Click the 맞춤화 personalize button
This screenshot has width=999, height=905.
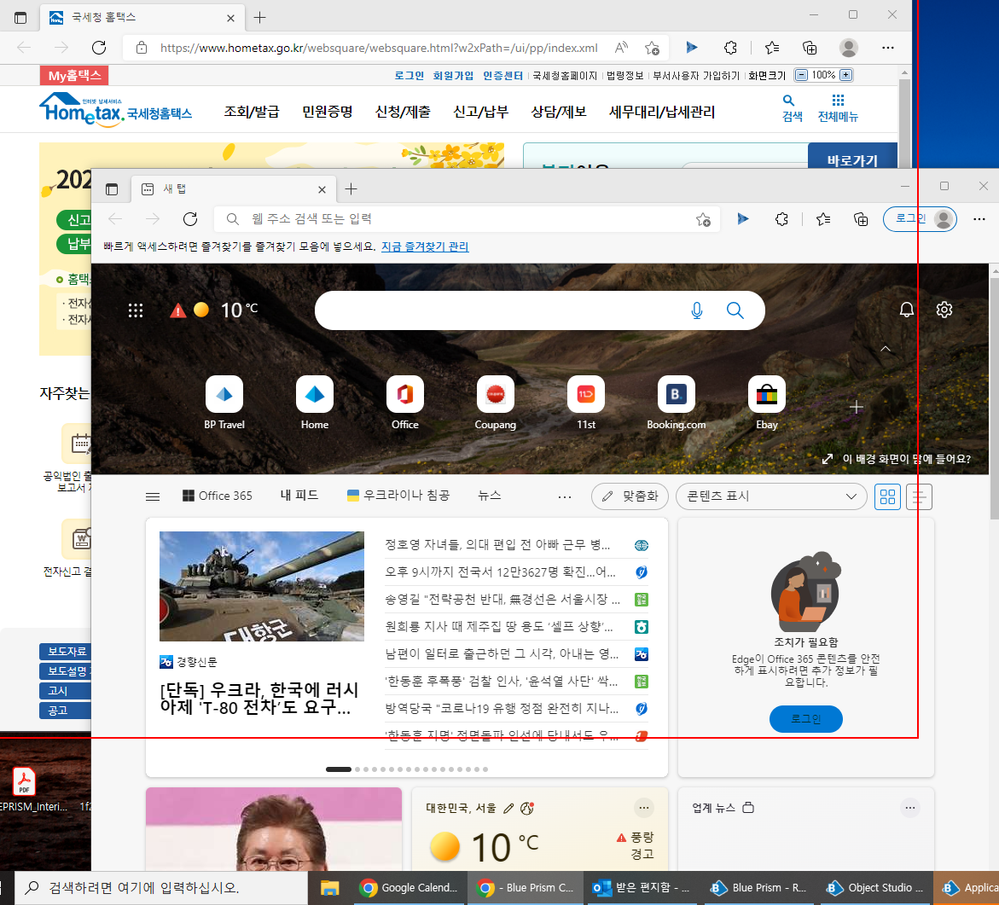click(630, 496)
